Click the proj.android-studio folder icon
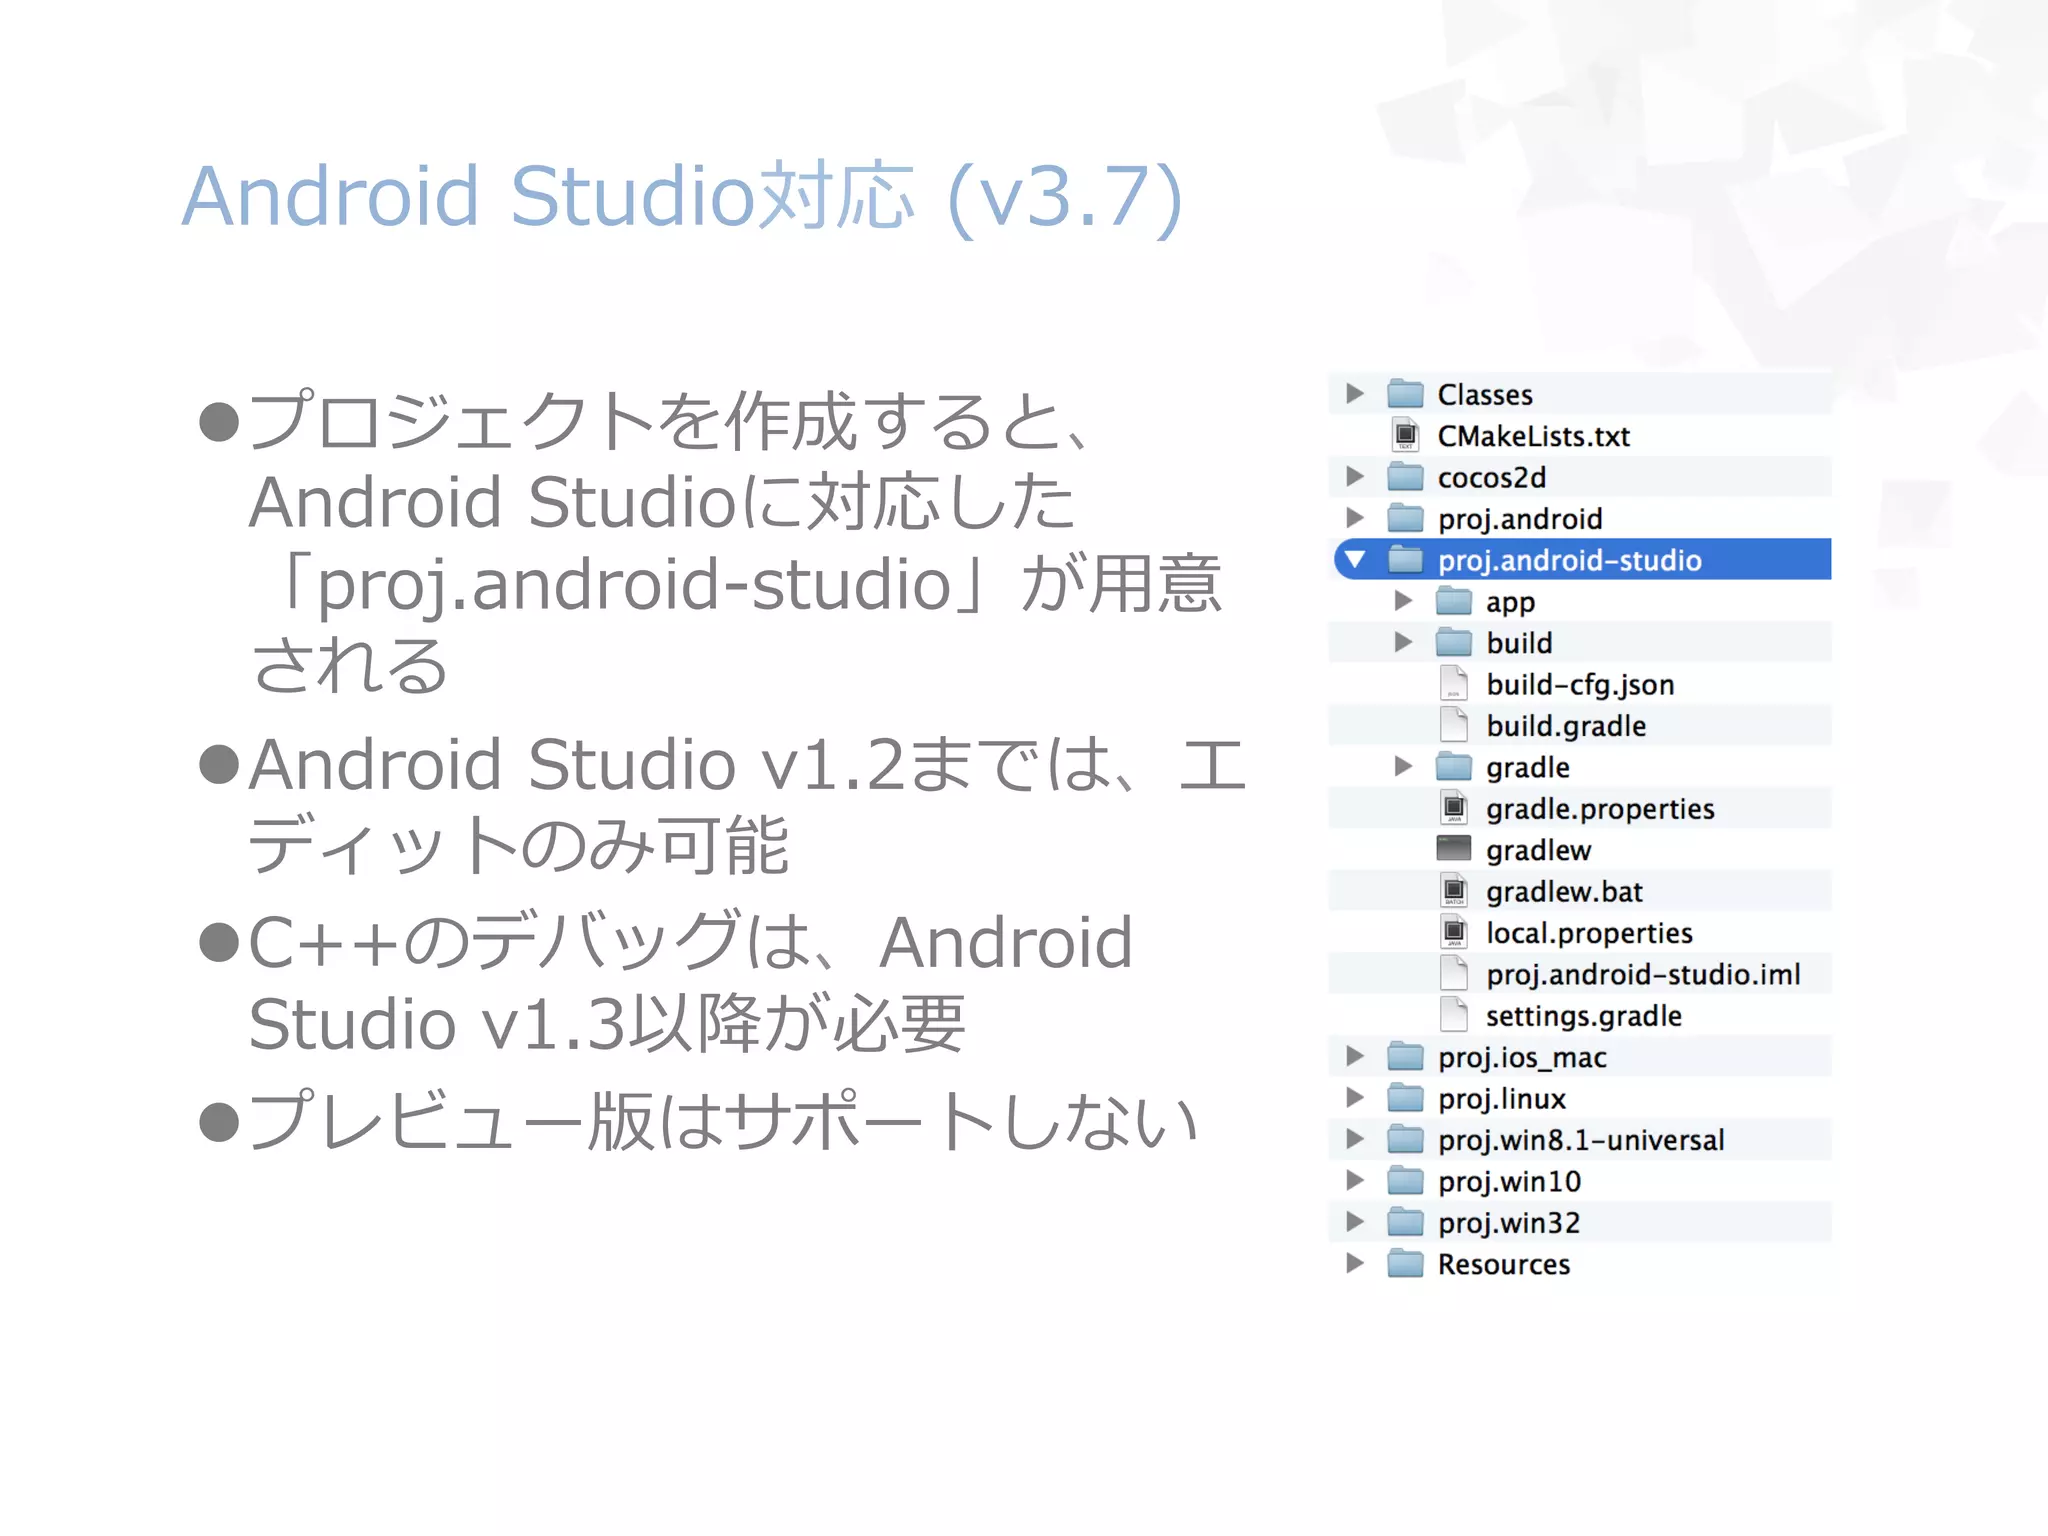The height and width of the screenshot is (1536, 2048). point(1405,559)
